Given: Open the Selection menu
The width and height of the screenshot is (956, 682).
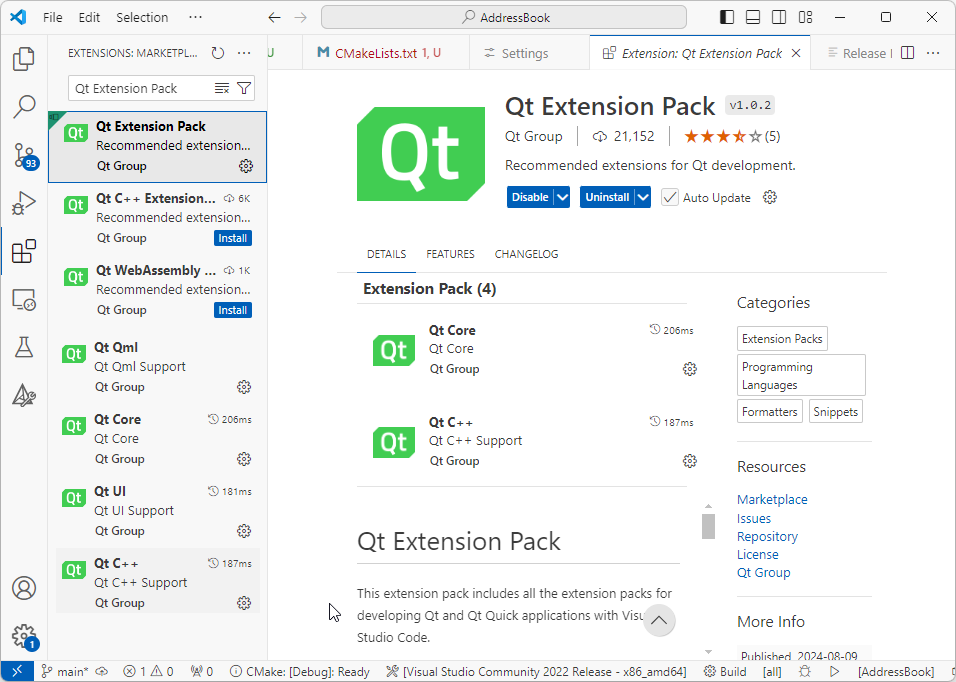Looking at the screenshot, I should tap(142, 17).
